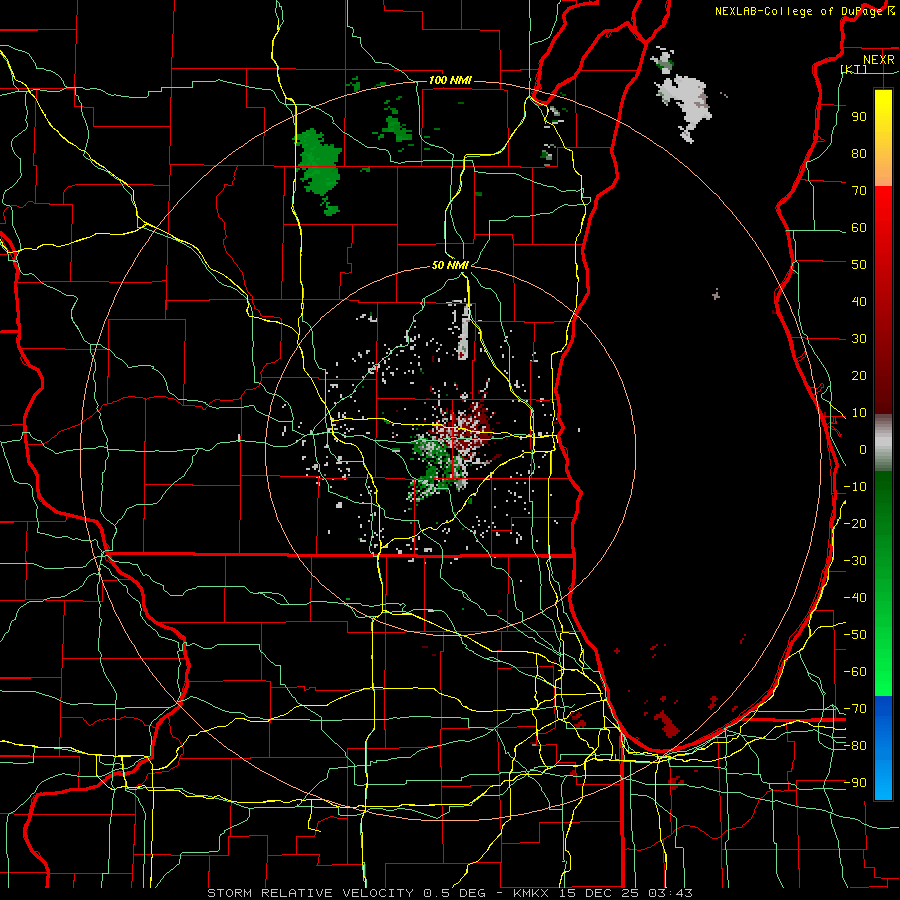Click the 15 DEC 25 03:43 timestamp
This screenshot has width=900, height=900.
624,893
